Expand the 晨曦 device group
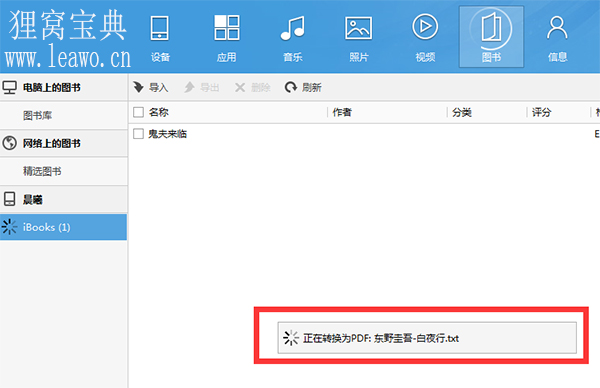This screenshot has width=600, height=388. 64,199
